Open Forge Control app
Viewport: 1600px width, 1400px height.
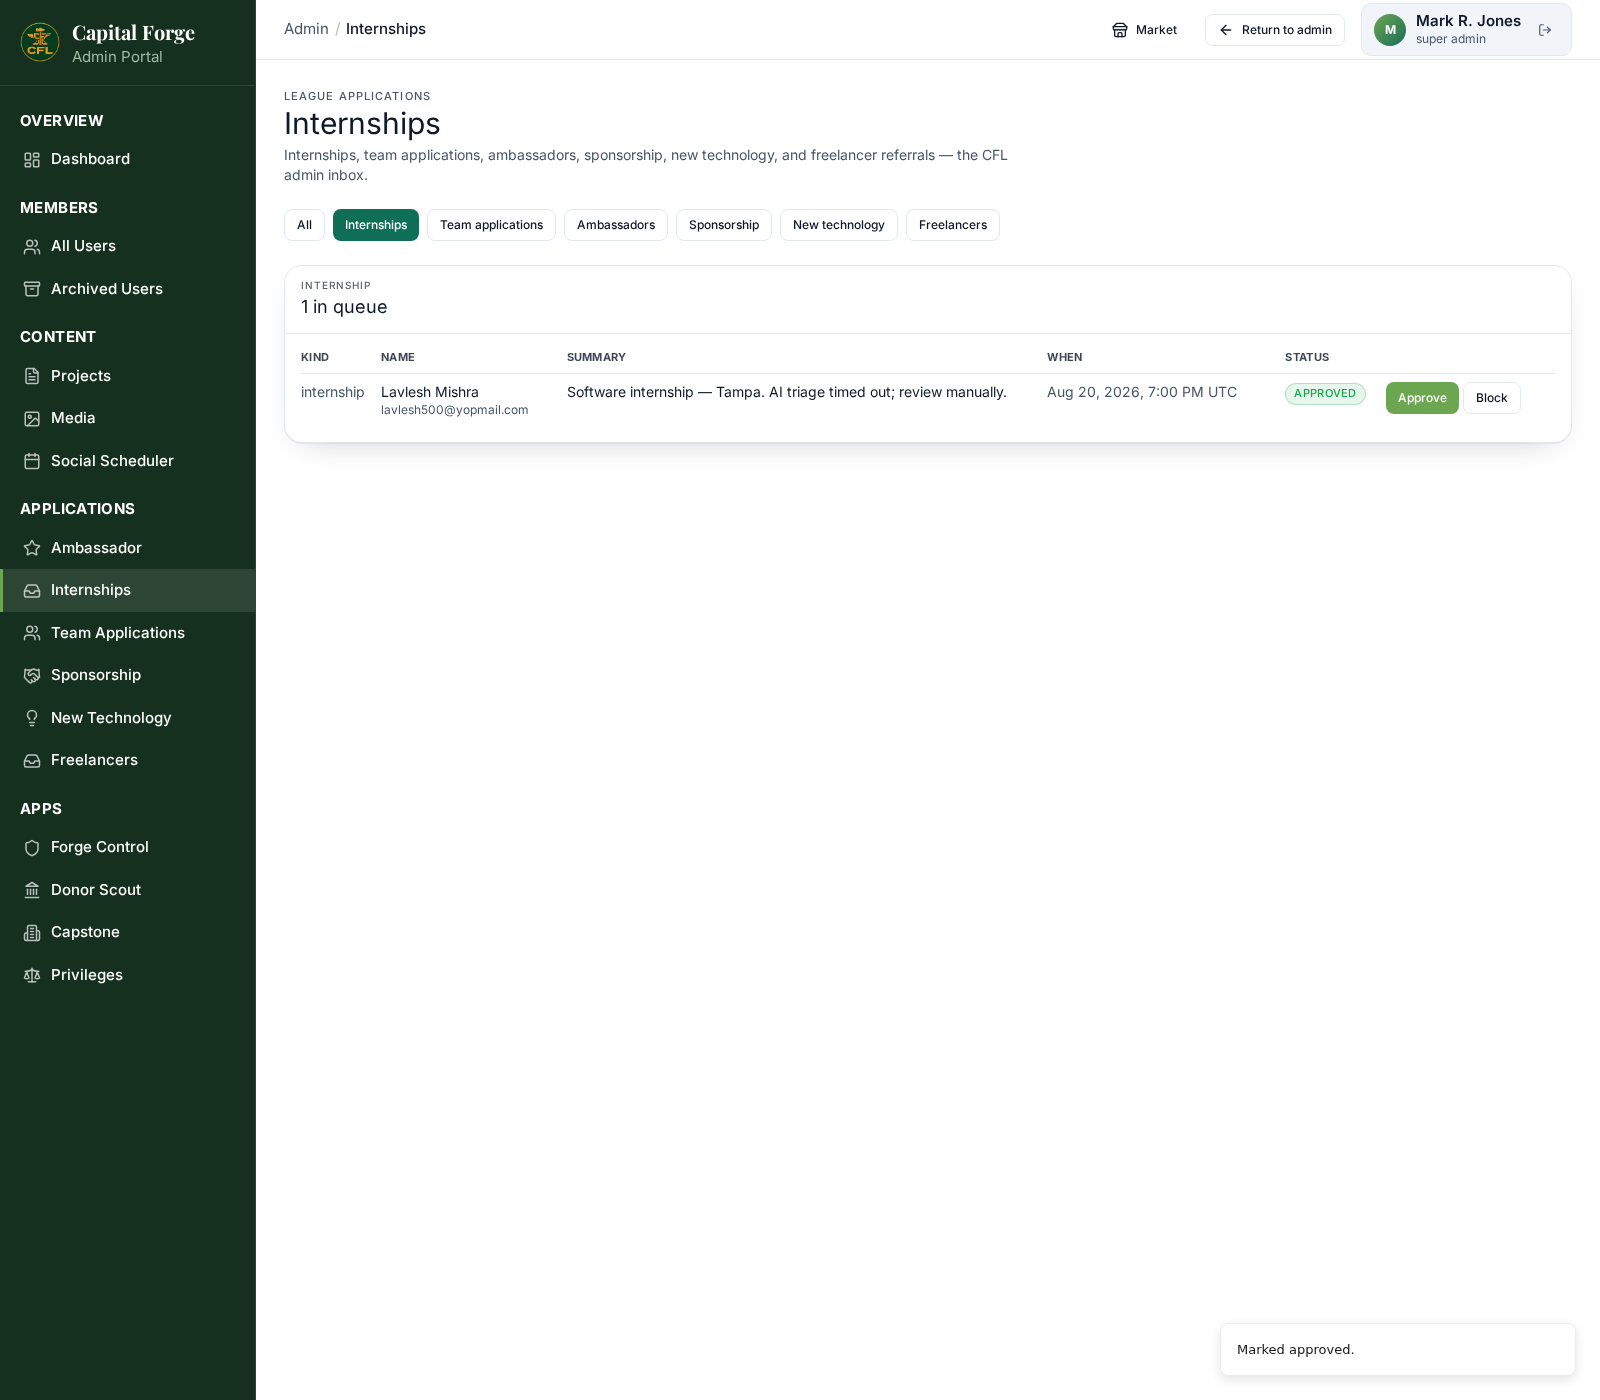click(128, 848)
